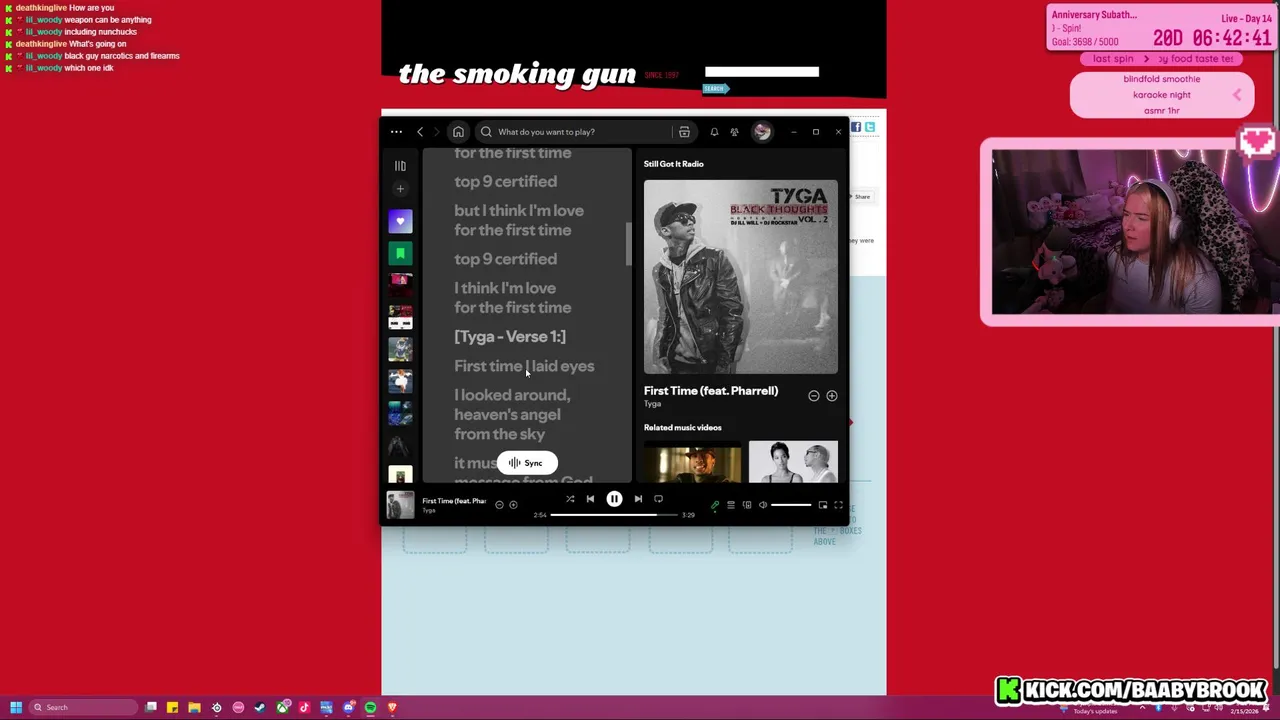This screenshot has width=1280, height=720.
Task: Open Brave browser from the taskbar
Action: click(x=392, y=707)
